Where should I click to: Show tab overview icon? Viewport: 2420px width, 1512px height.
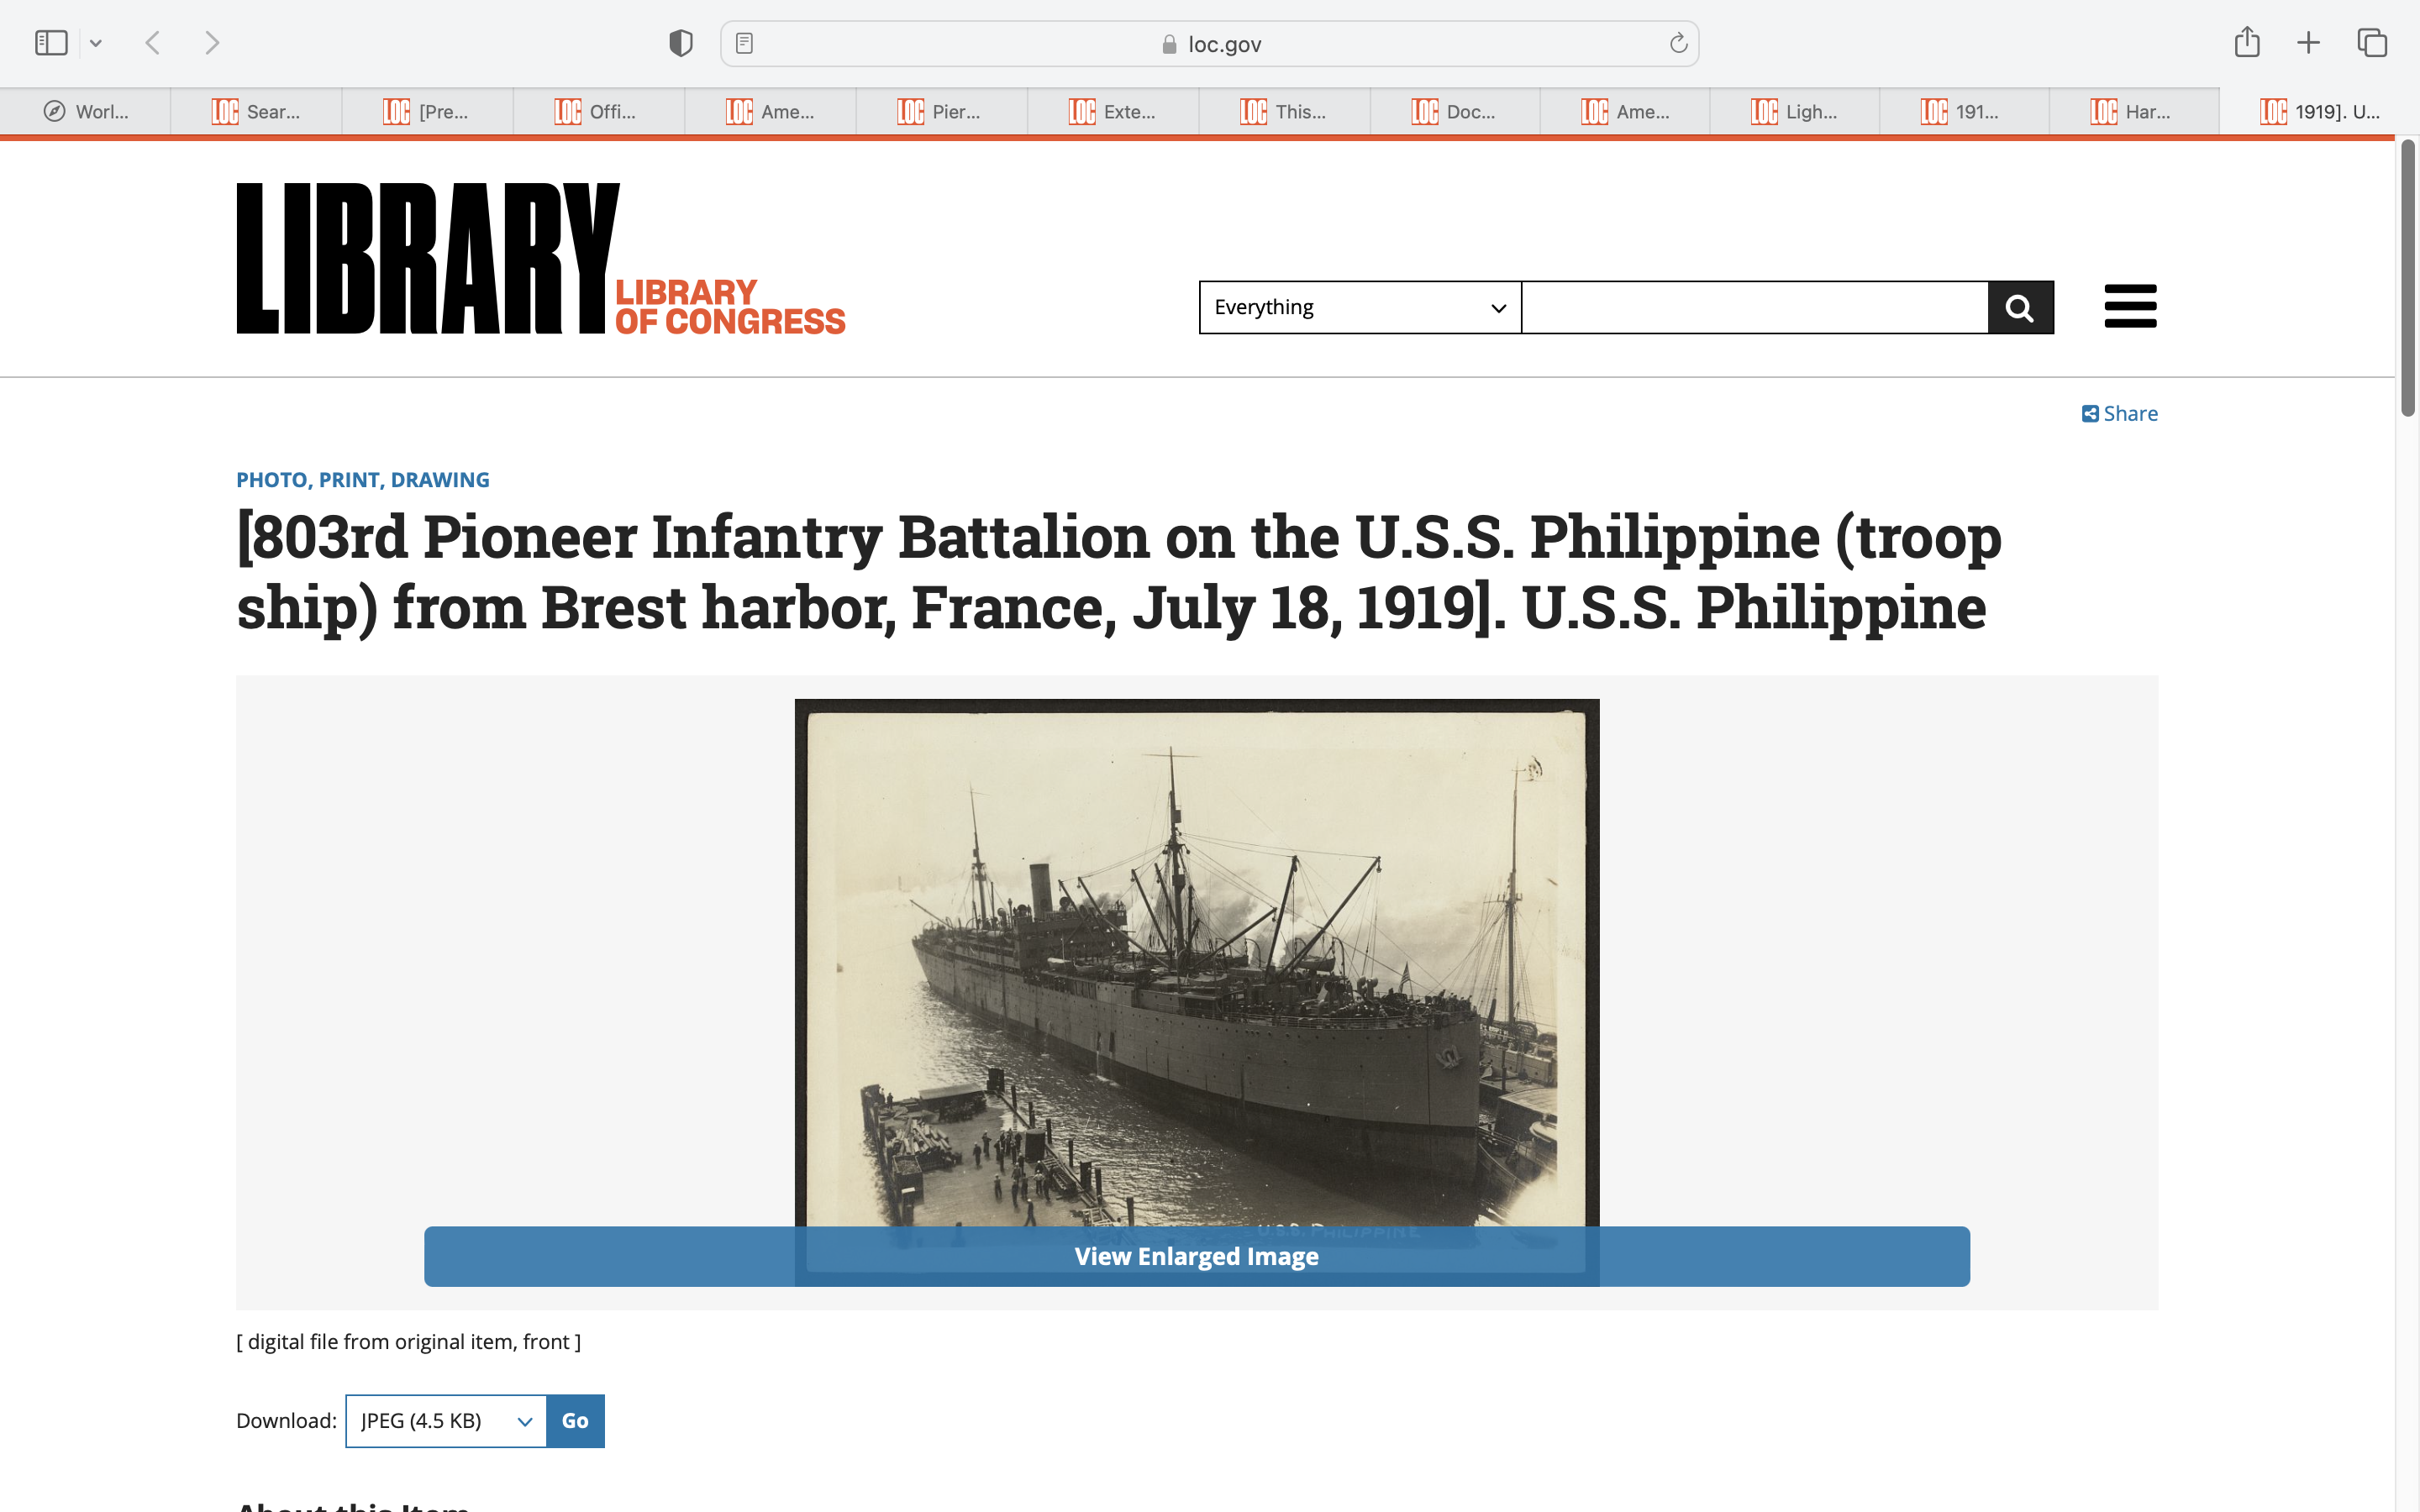pos(2372,43)
